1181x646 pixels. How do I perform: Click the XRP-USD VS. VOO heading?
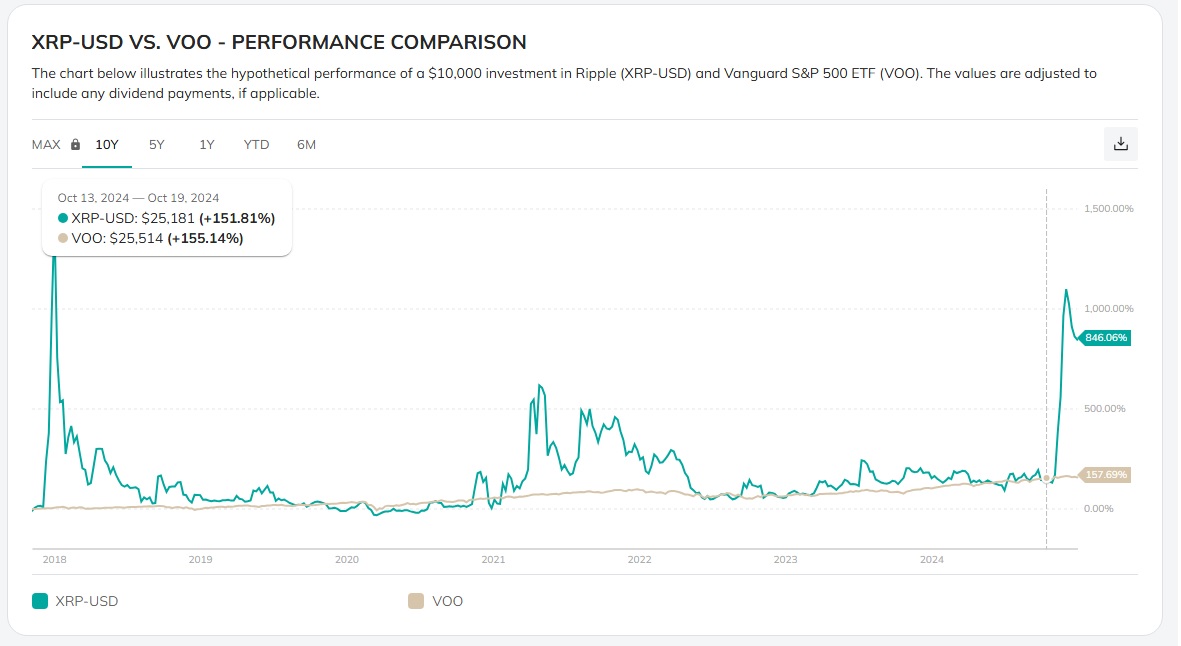[x=279, y=42]
